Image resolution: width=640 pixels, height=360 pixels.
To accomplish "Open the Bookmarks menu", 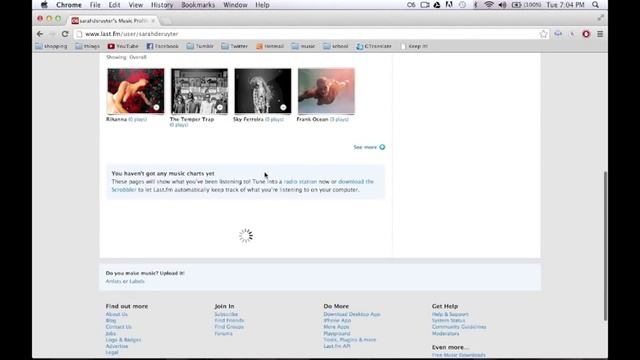I will coord(198,5).
